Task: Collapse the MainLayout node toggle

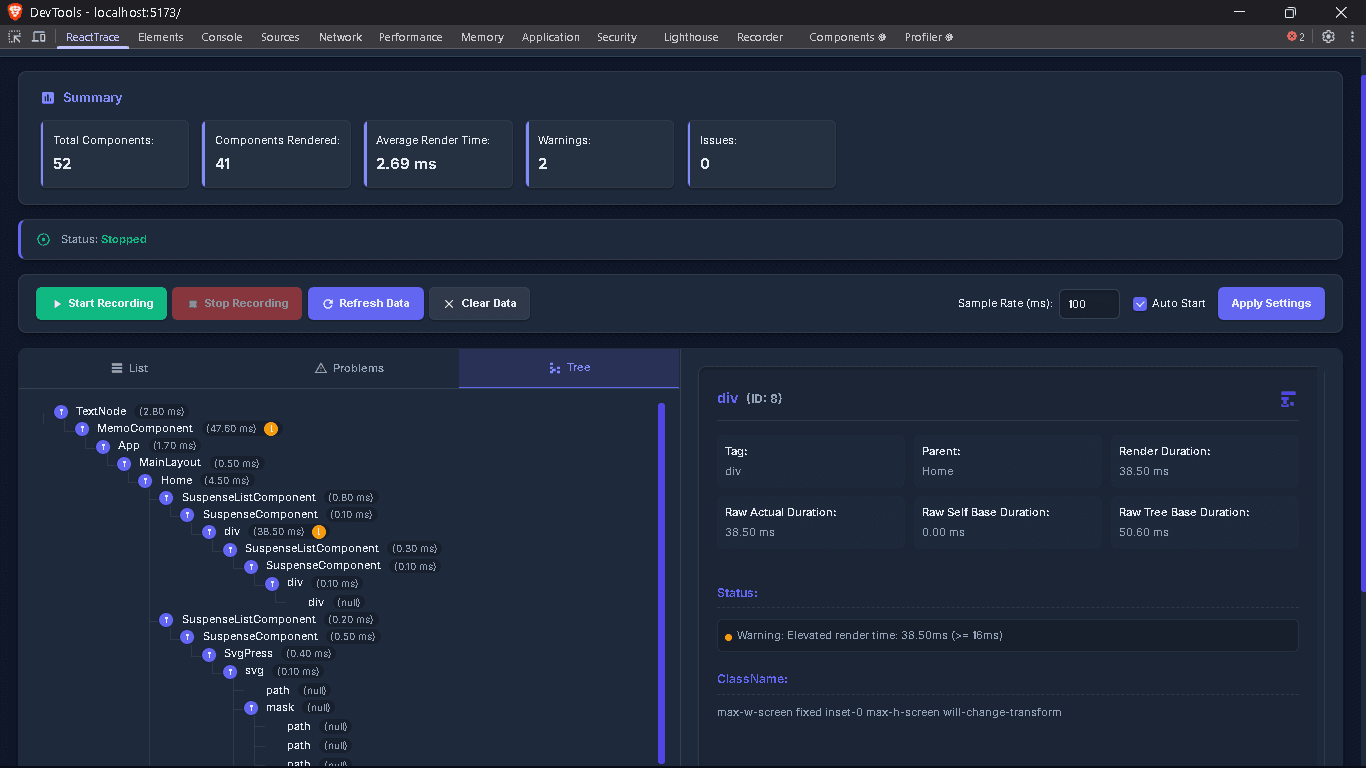Action: (x=124, y=463)
